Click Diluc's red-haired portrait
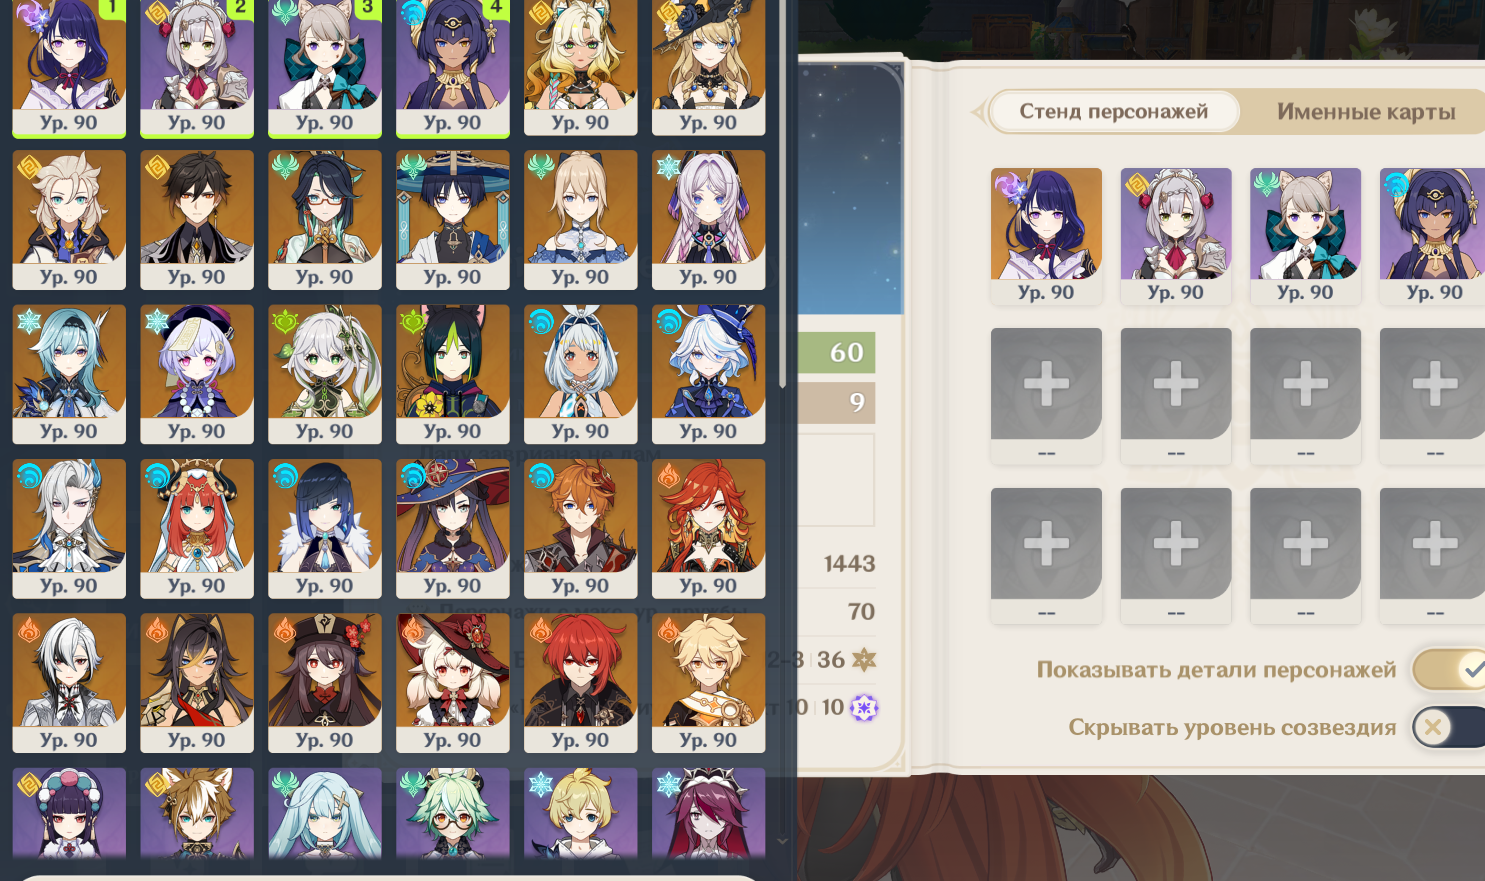This screenshot has width=1485, height=881. 580,683
